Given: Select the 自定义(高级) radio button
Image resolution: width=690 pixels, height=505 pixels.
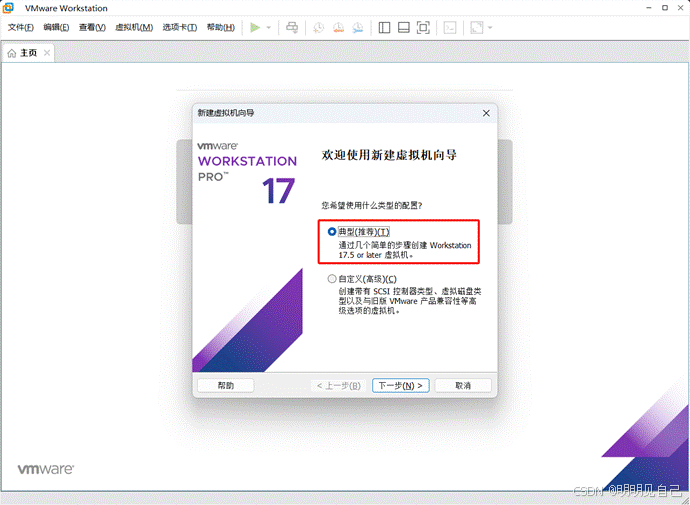Looking at the screenshot, I should coord(332,279).
